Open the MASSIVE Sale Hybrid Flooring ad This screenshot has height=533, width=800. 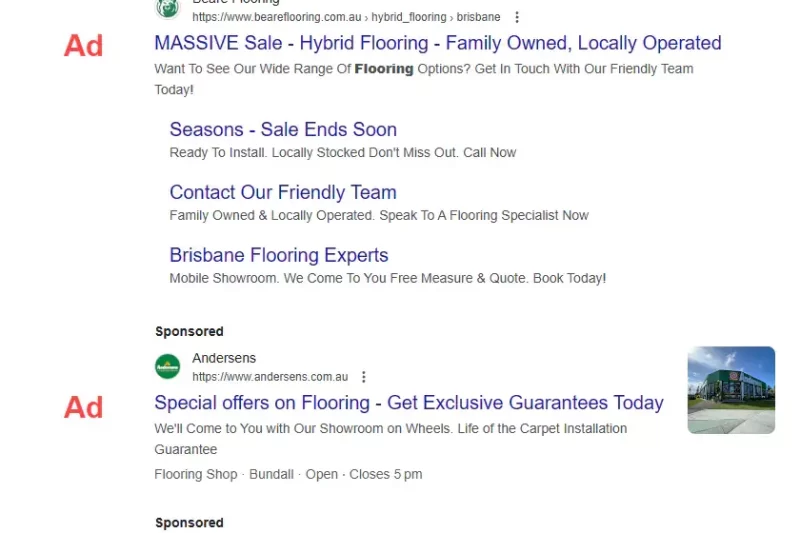coord(437,43)
